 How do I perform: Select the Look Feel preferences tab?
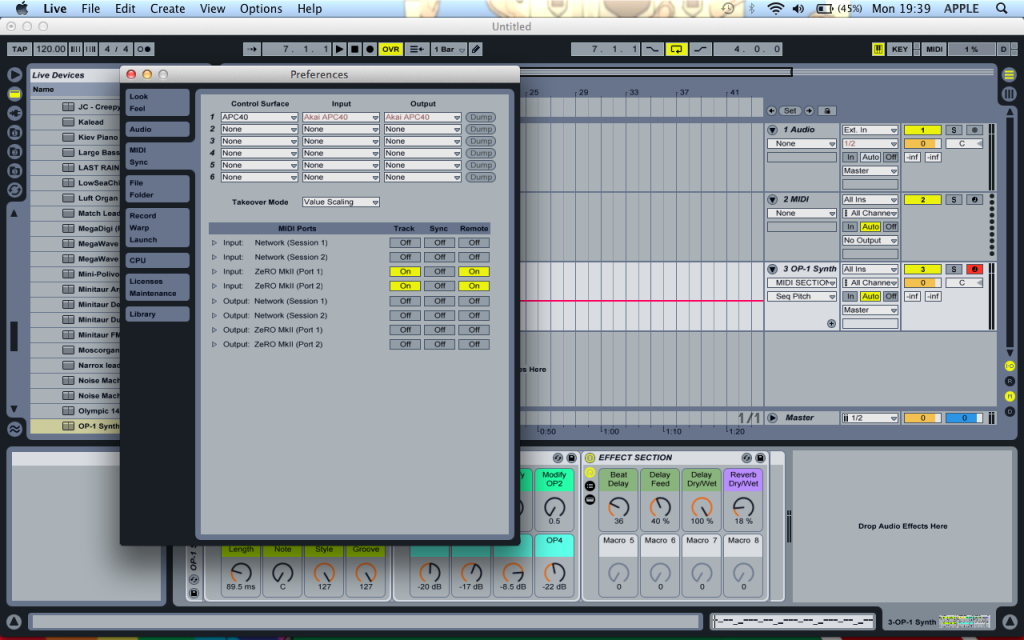pos(157,103)
